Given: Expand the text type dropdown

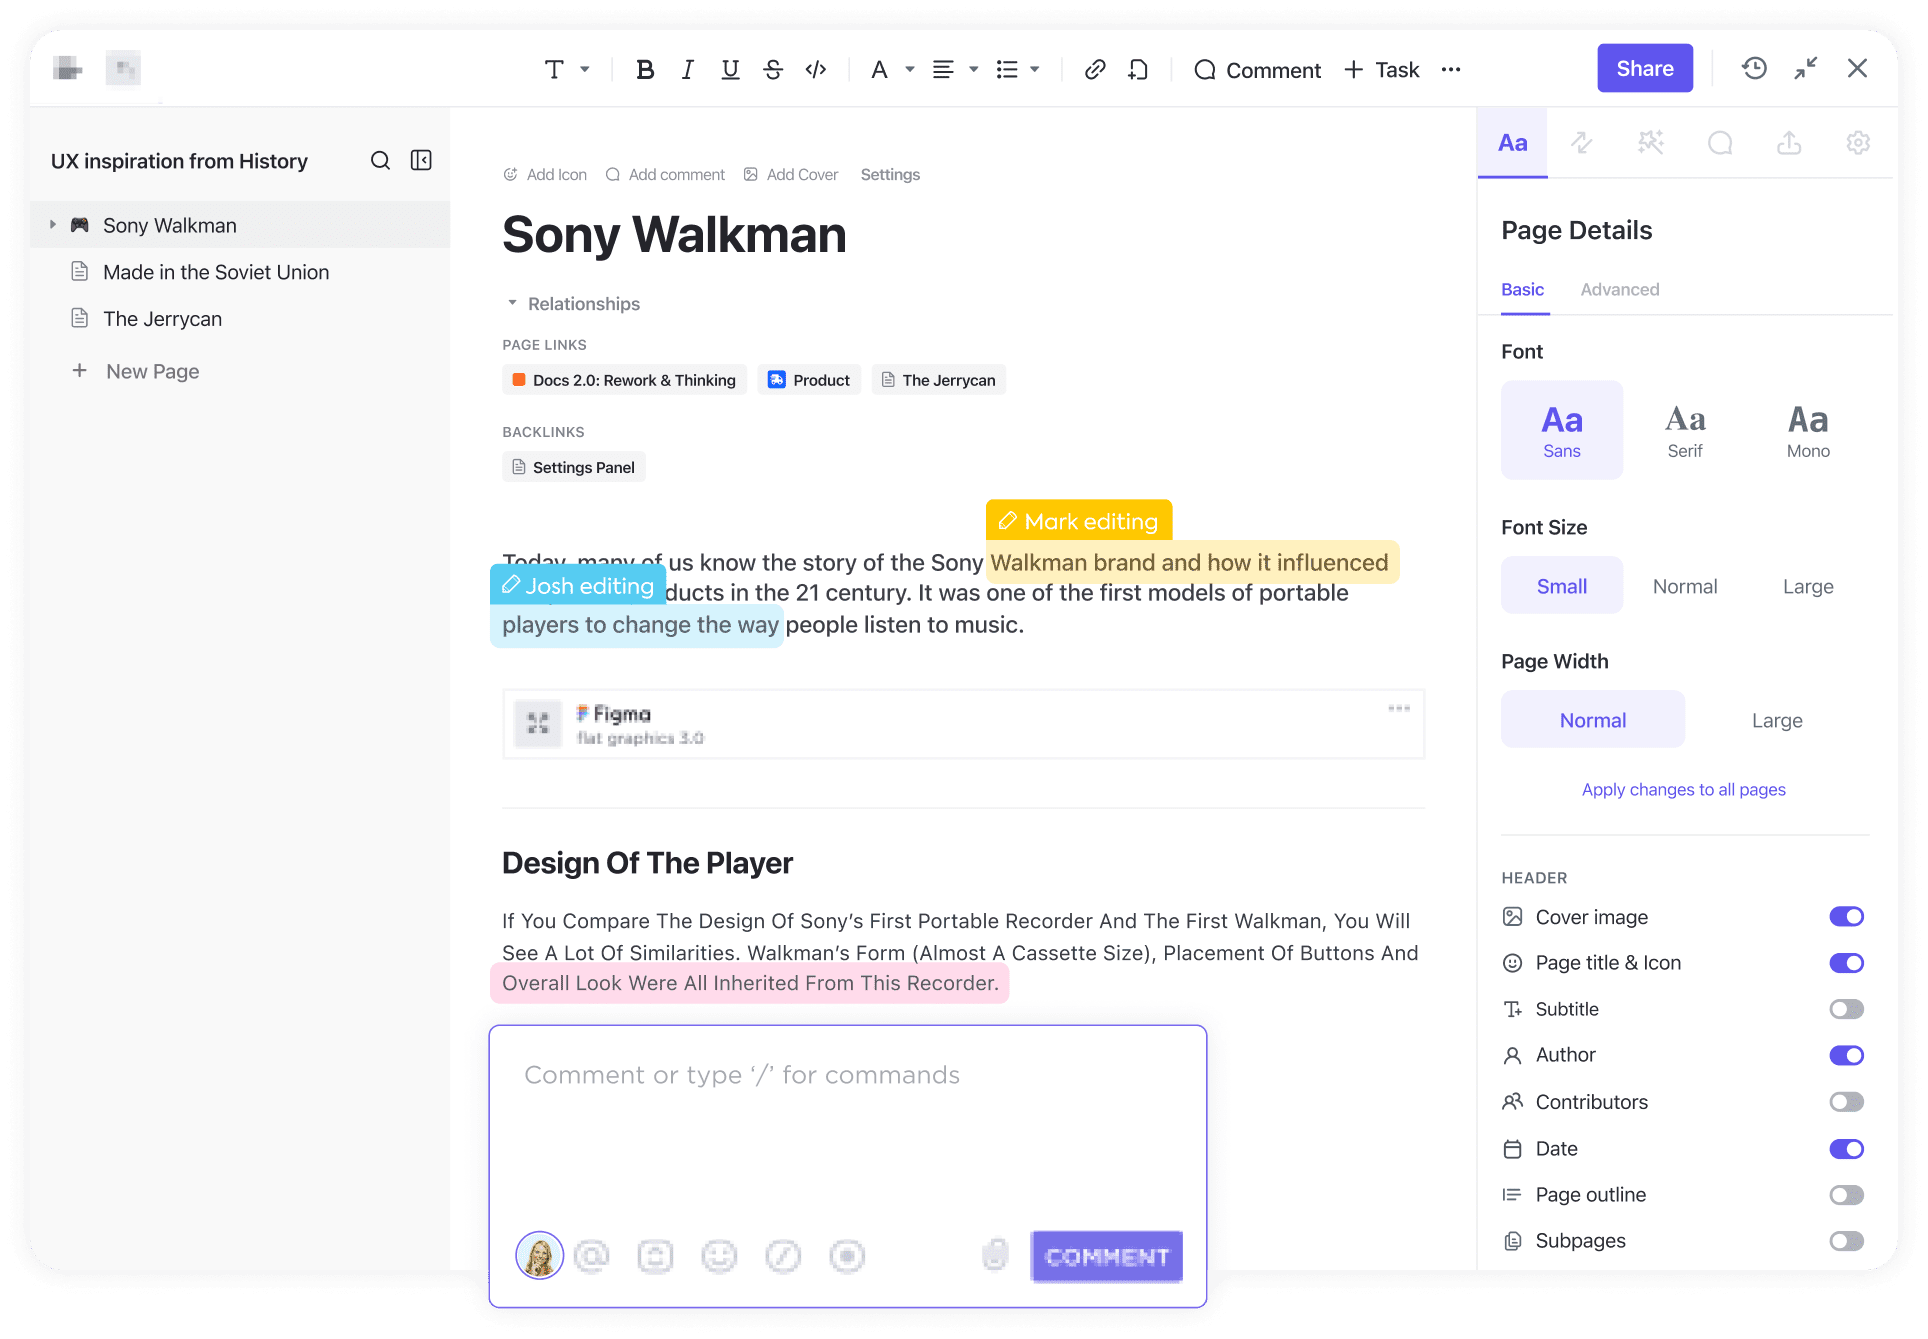Looking at the screenshot, I should (566, 69).
